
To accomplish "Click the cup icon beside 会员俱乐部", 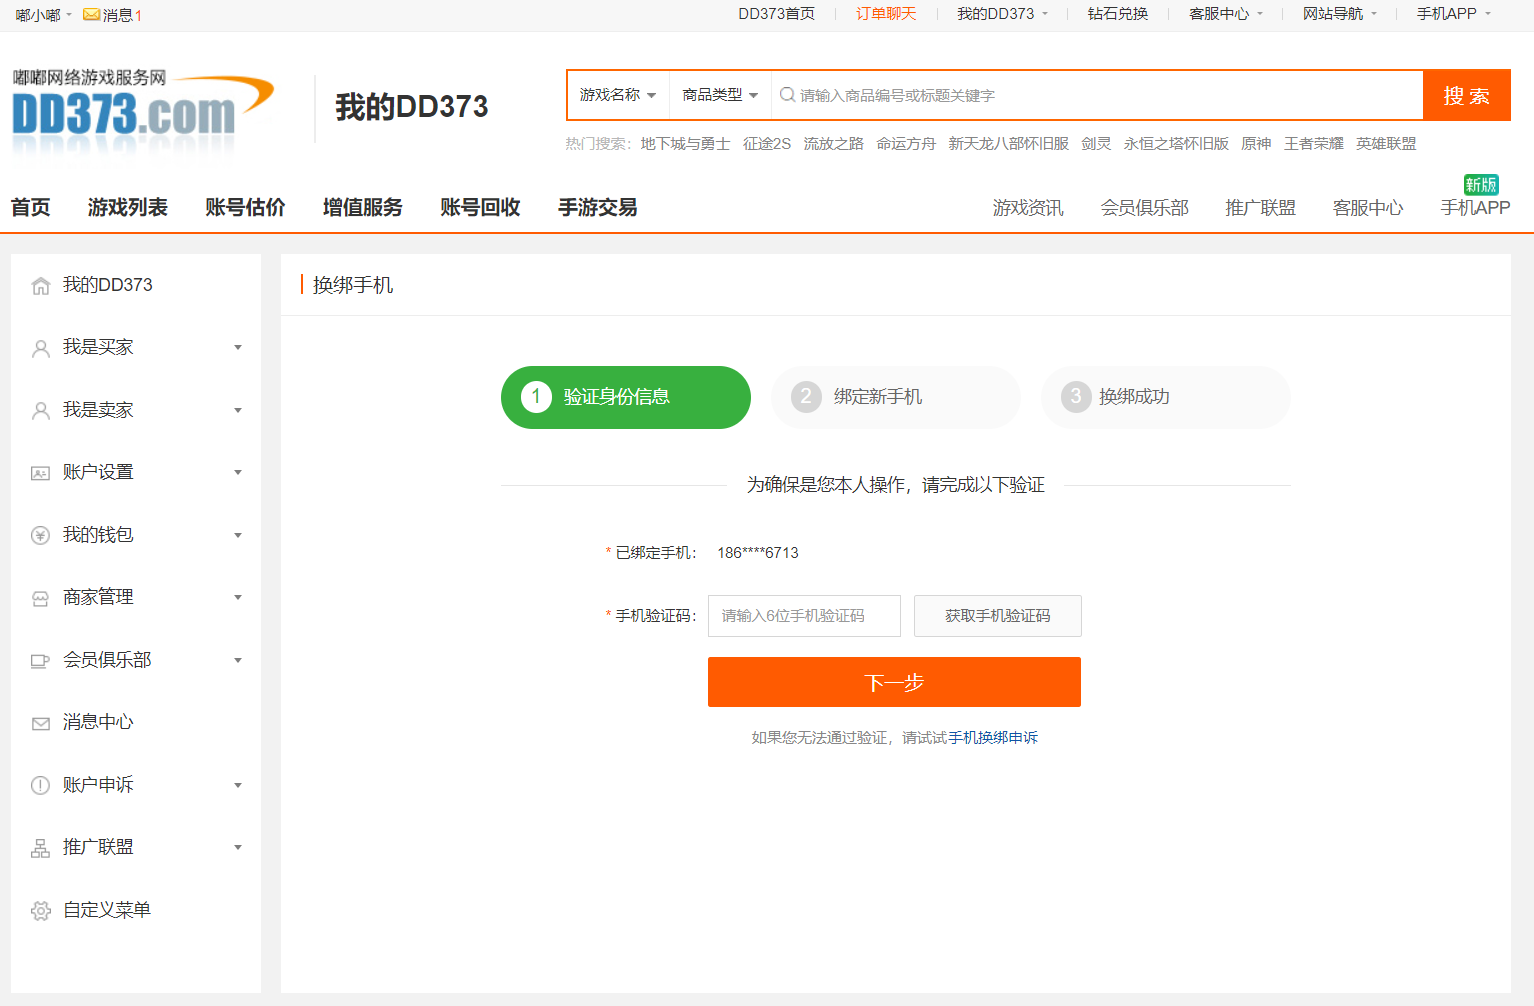I will (41, 661).
